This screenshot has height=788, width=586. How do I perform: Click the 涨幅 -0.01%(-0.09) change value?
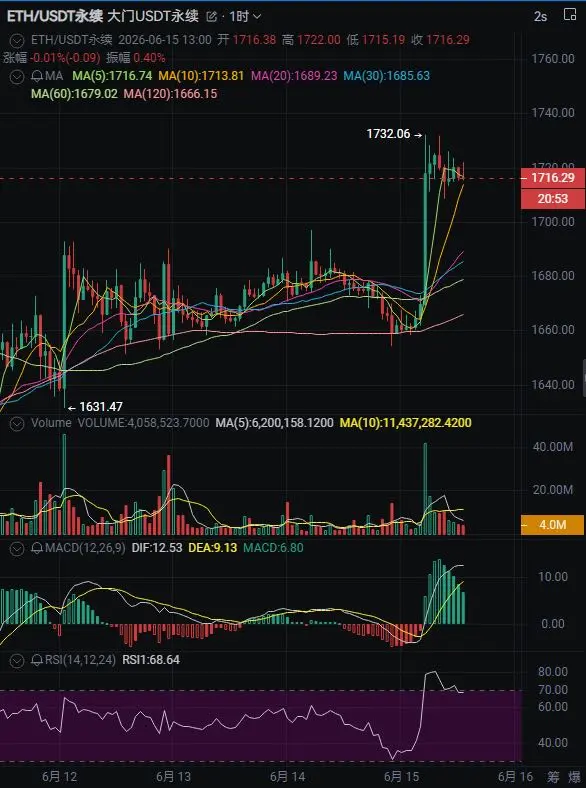click(51, 58)
